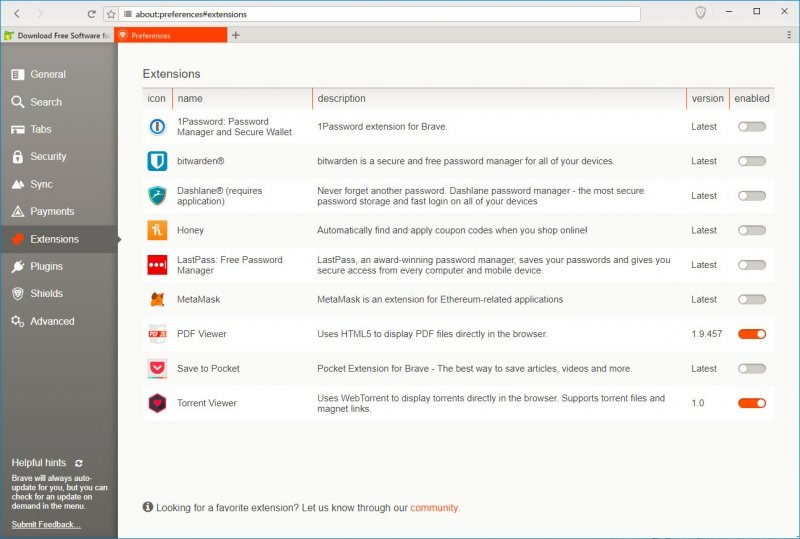Click the MetaMask fox icon
This screenshot has height=539, width=800.
point(157,299)
